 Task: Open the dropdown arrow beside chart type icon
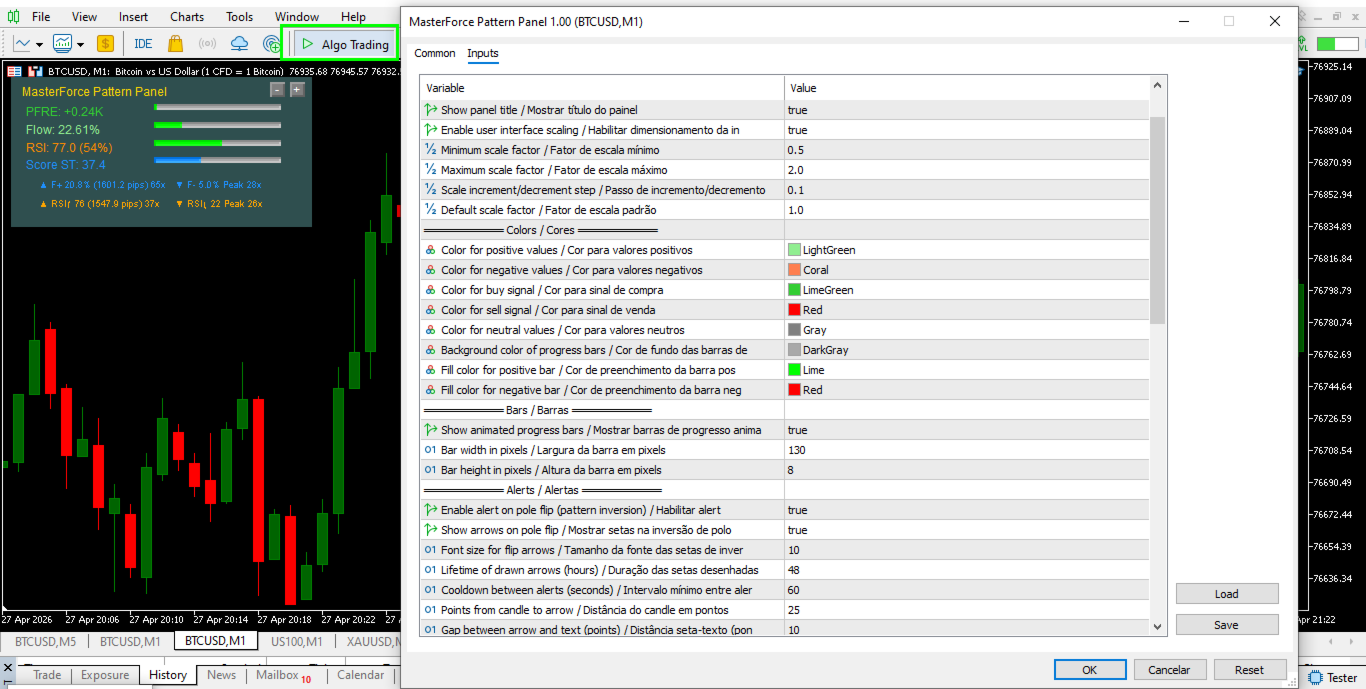point(39,45)
